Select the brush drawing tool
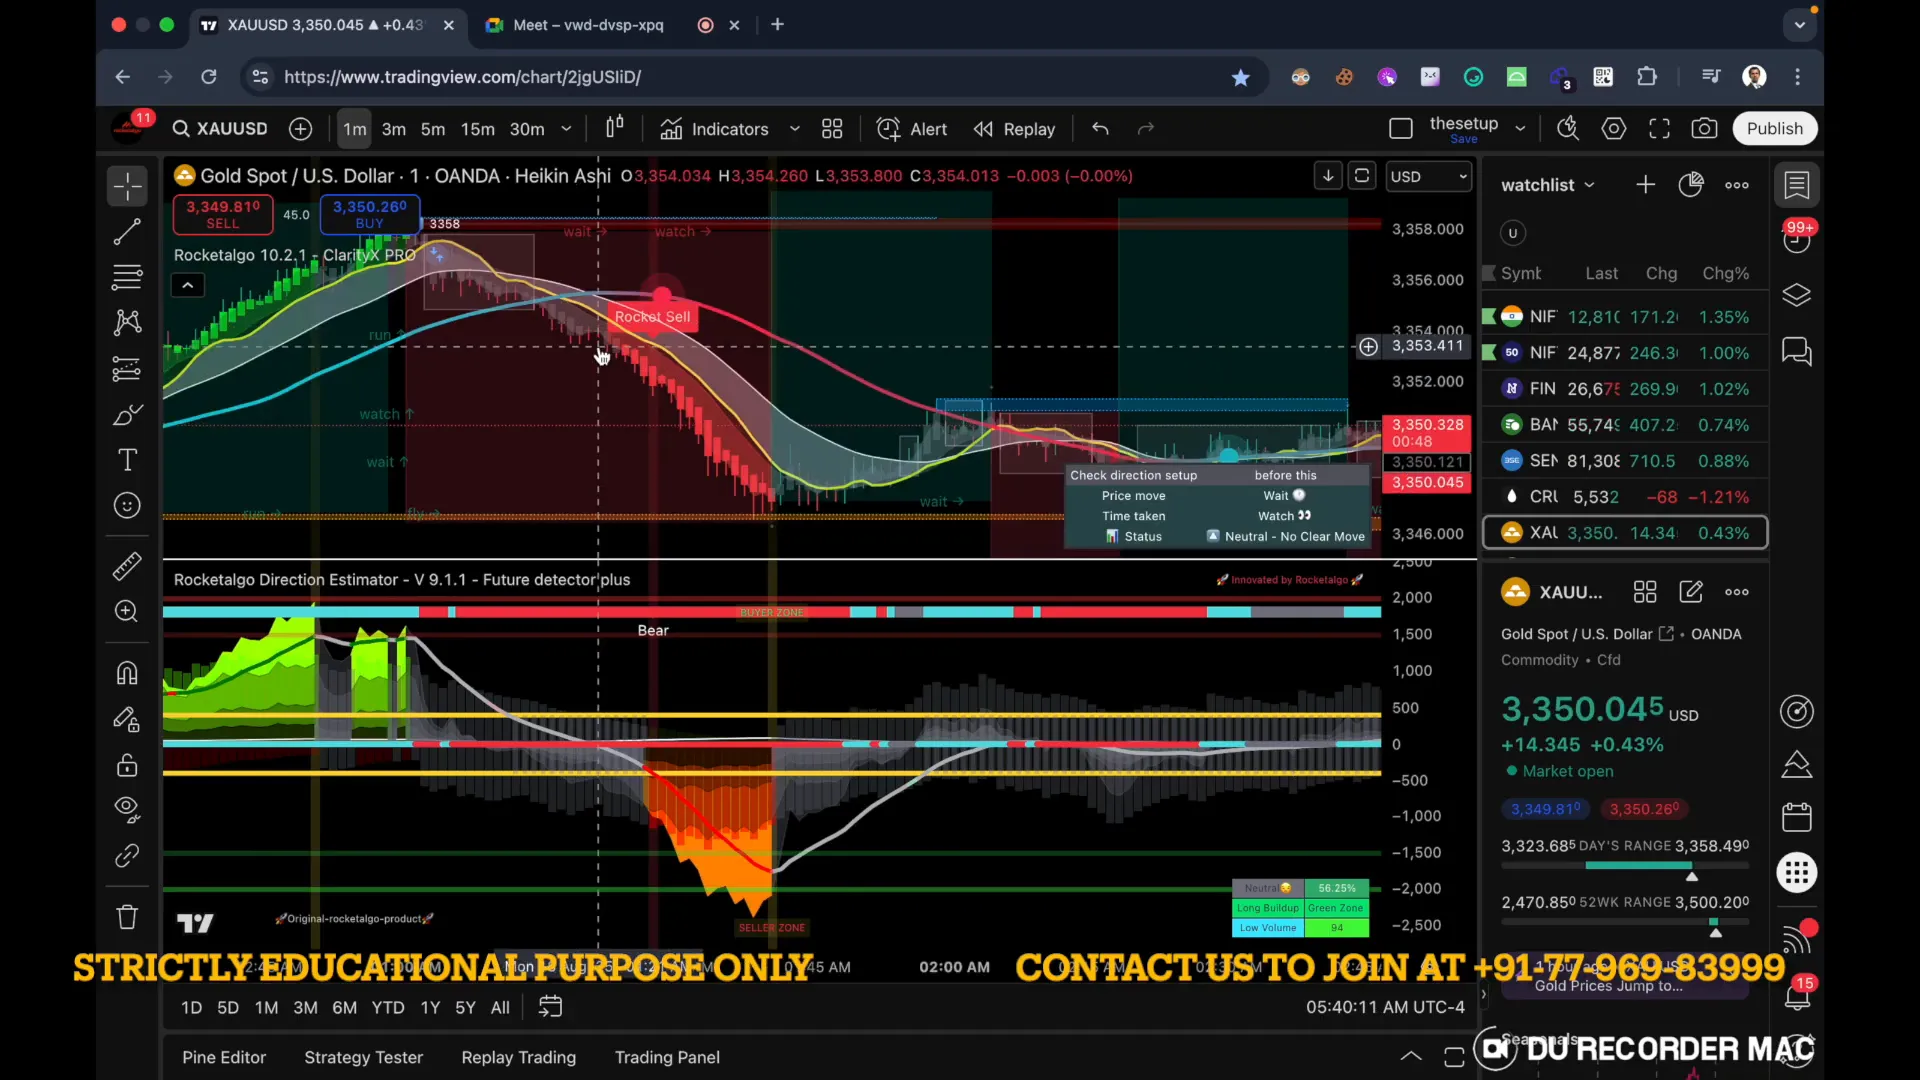The image size is (1920, 1080). click(127, 414)
